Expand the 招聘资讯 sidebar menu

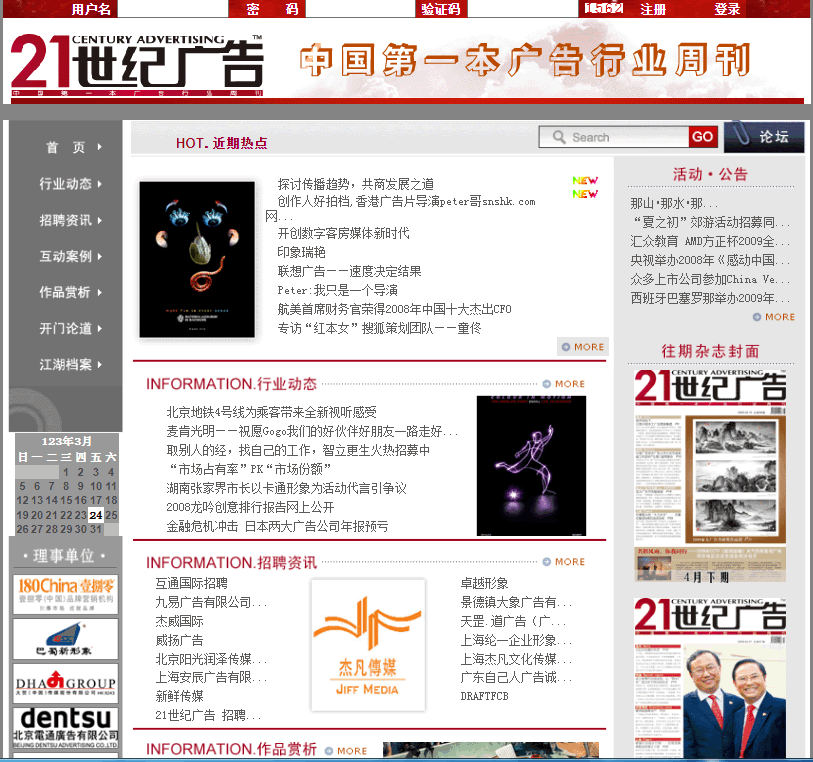tap(72, 220)
